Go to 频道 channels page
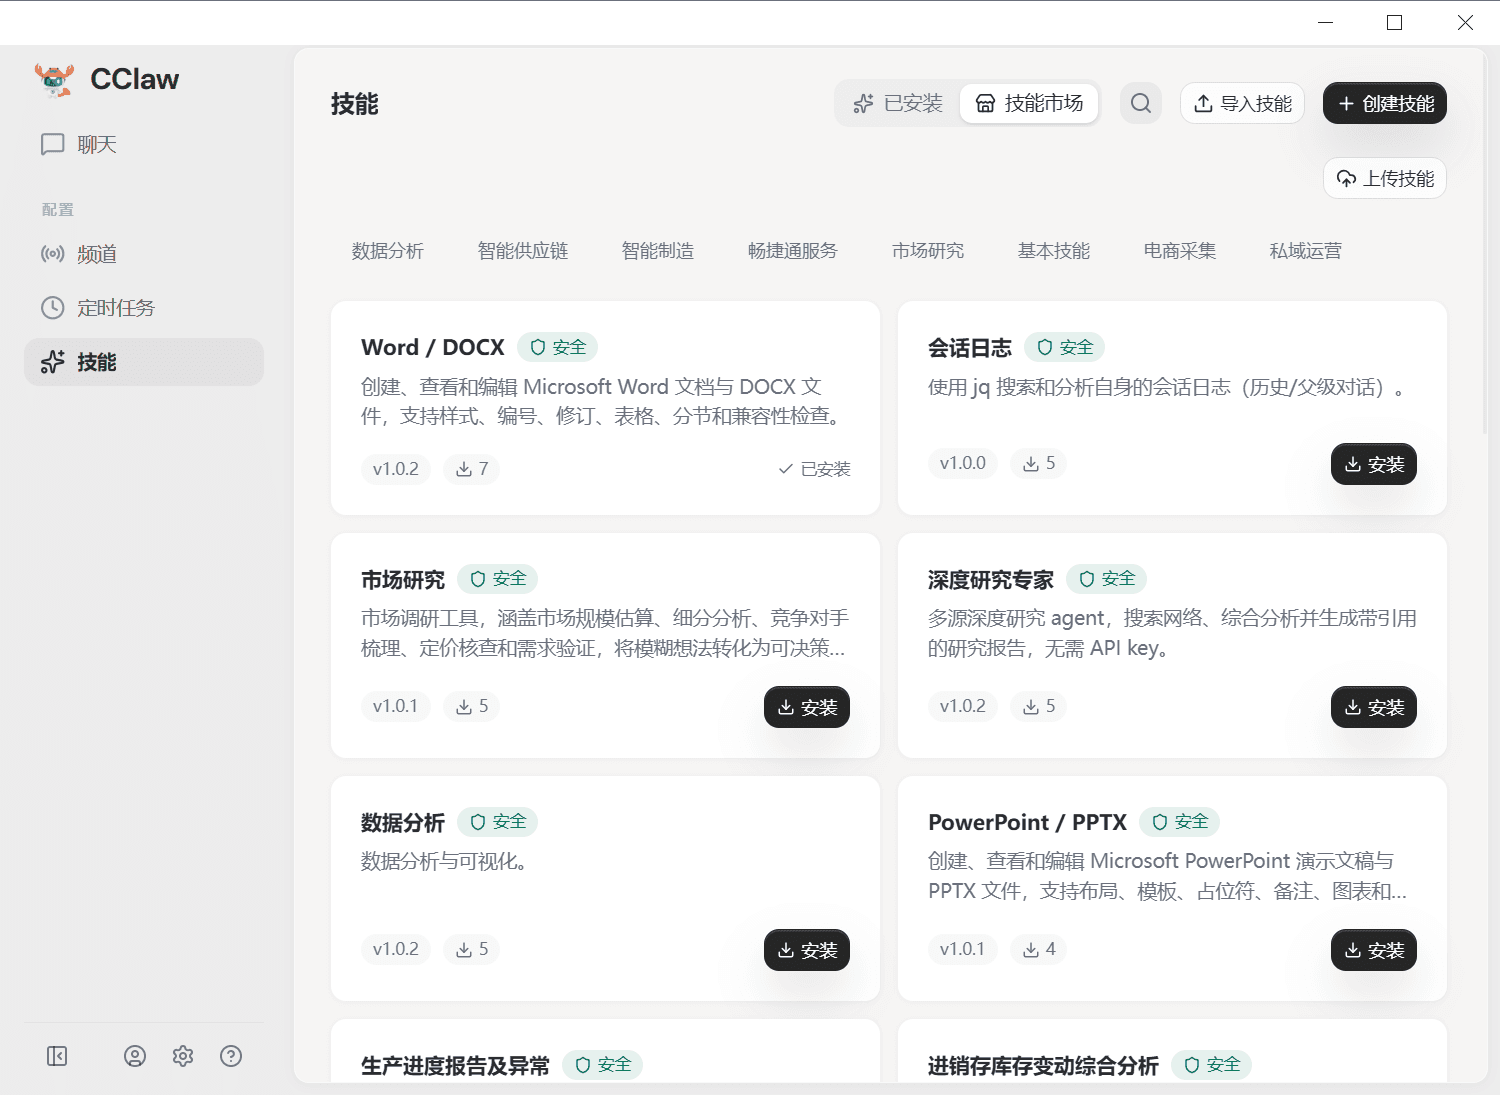 (97, 254)
